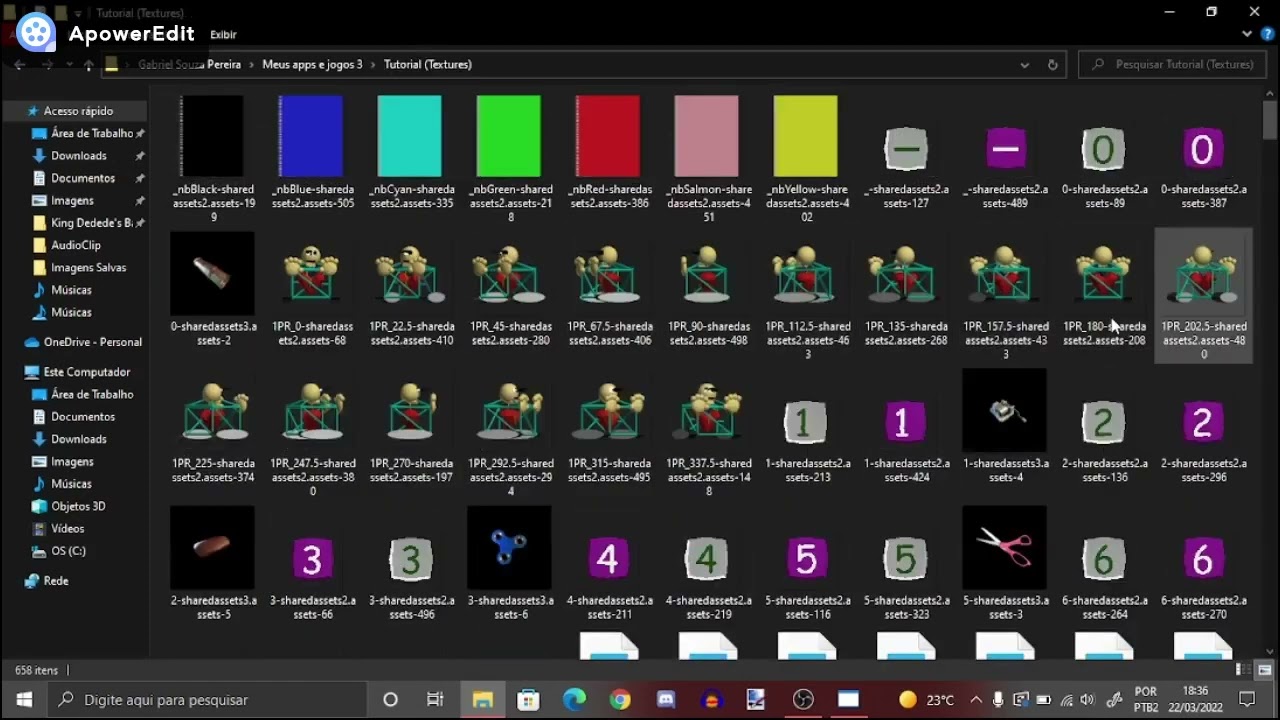This screenshot has width=1280, height=720.
Task: Open OneDrive - Personal
Action: click(x=92, y=342)
